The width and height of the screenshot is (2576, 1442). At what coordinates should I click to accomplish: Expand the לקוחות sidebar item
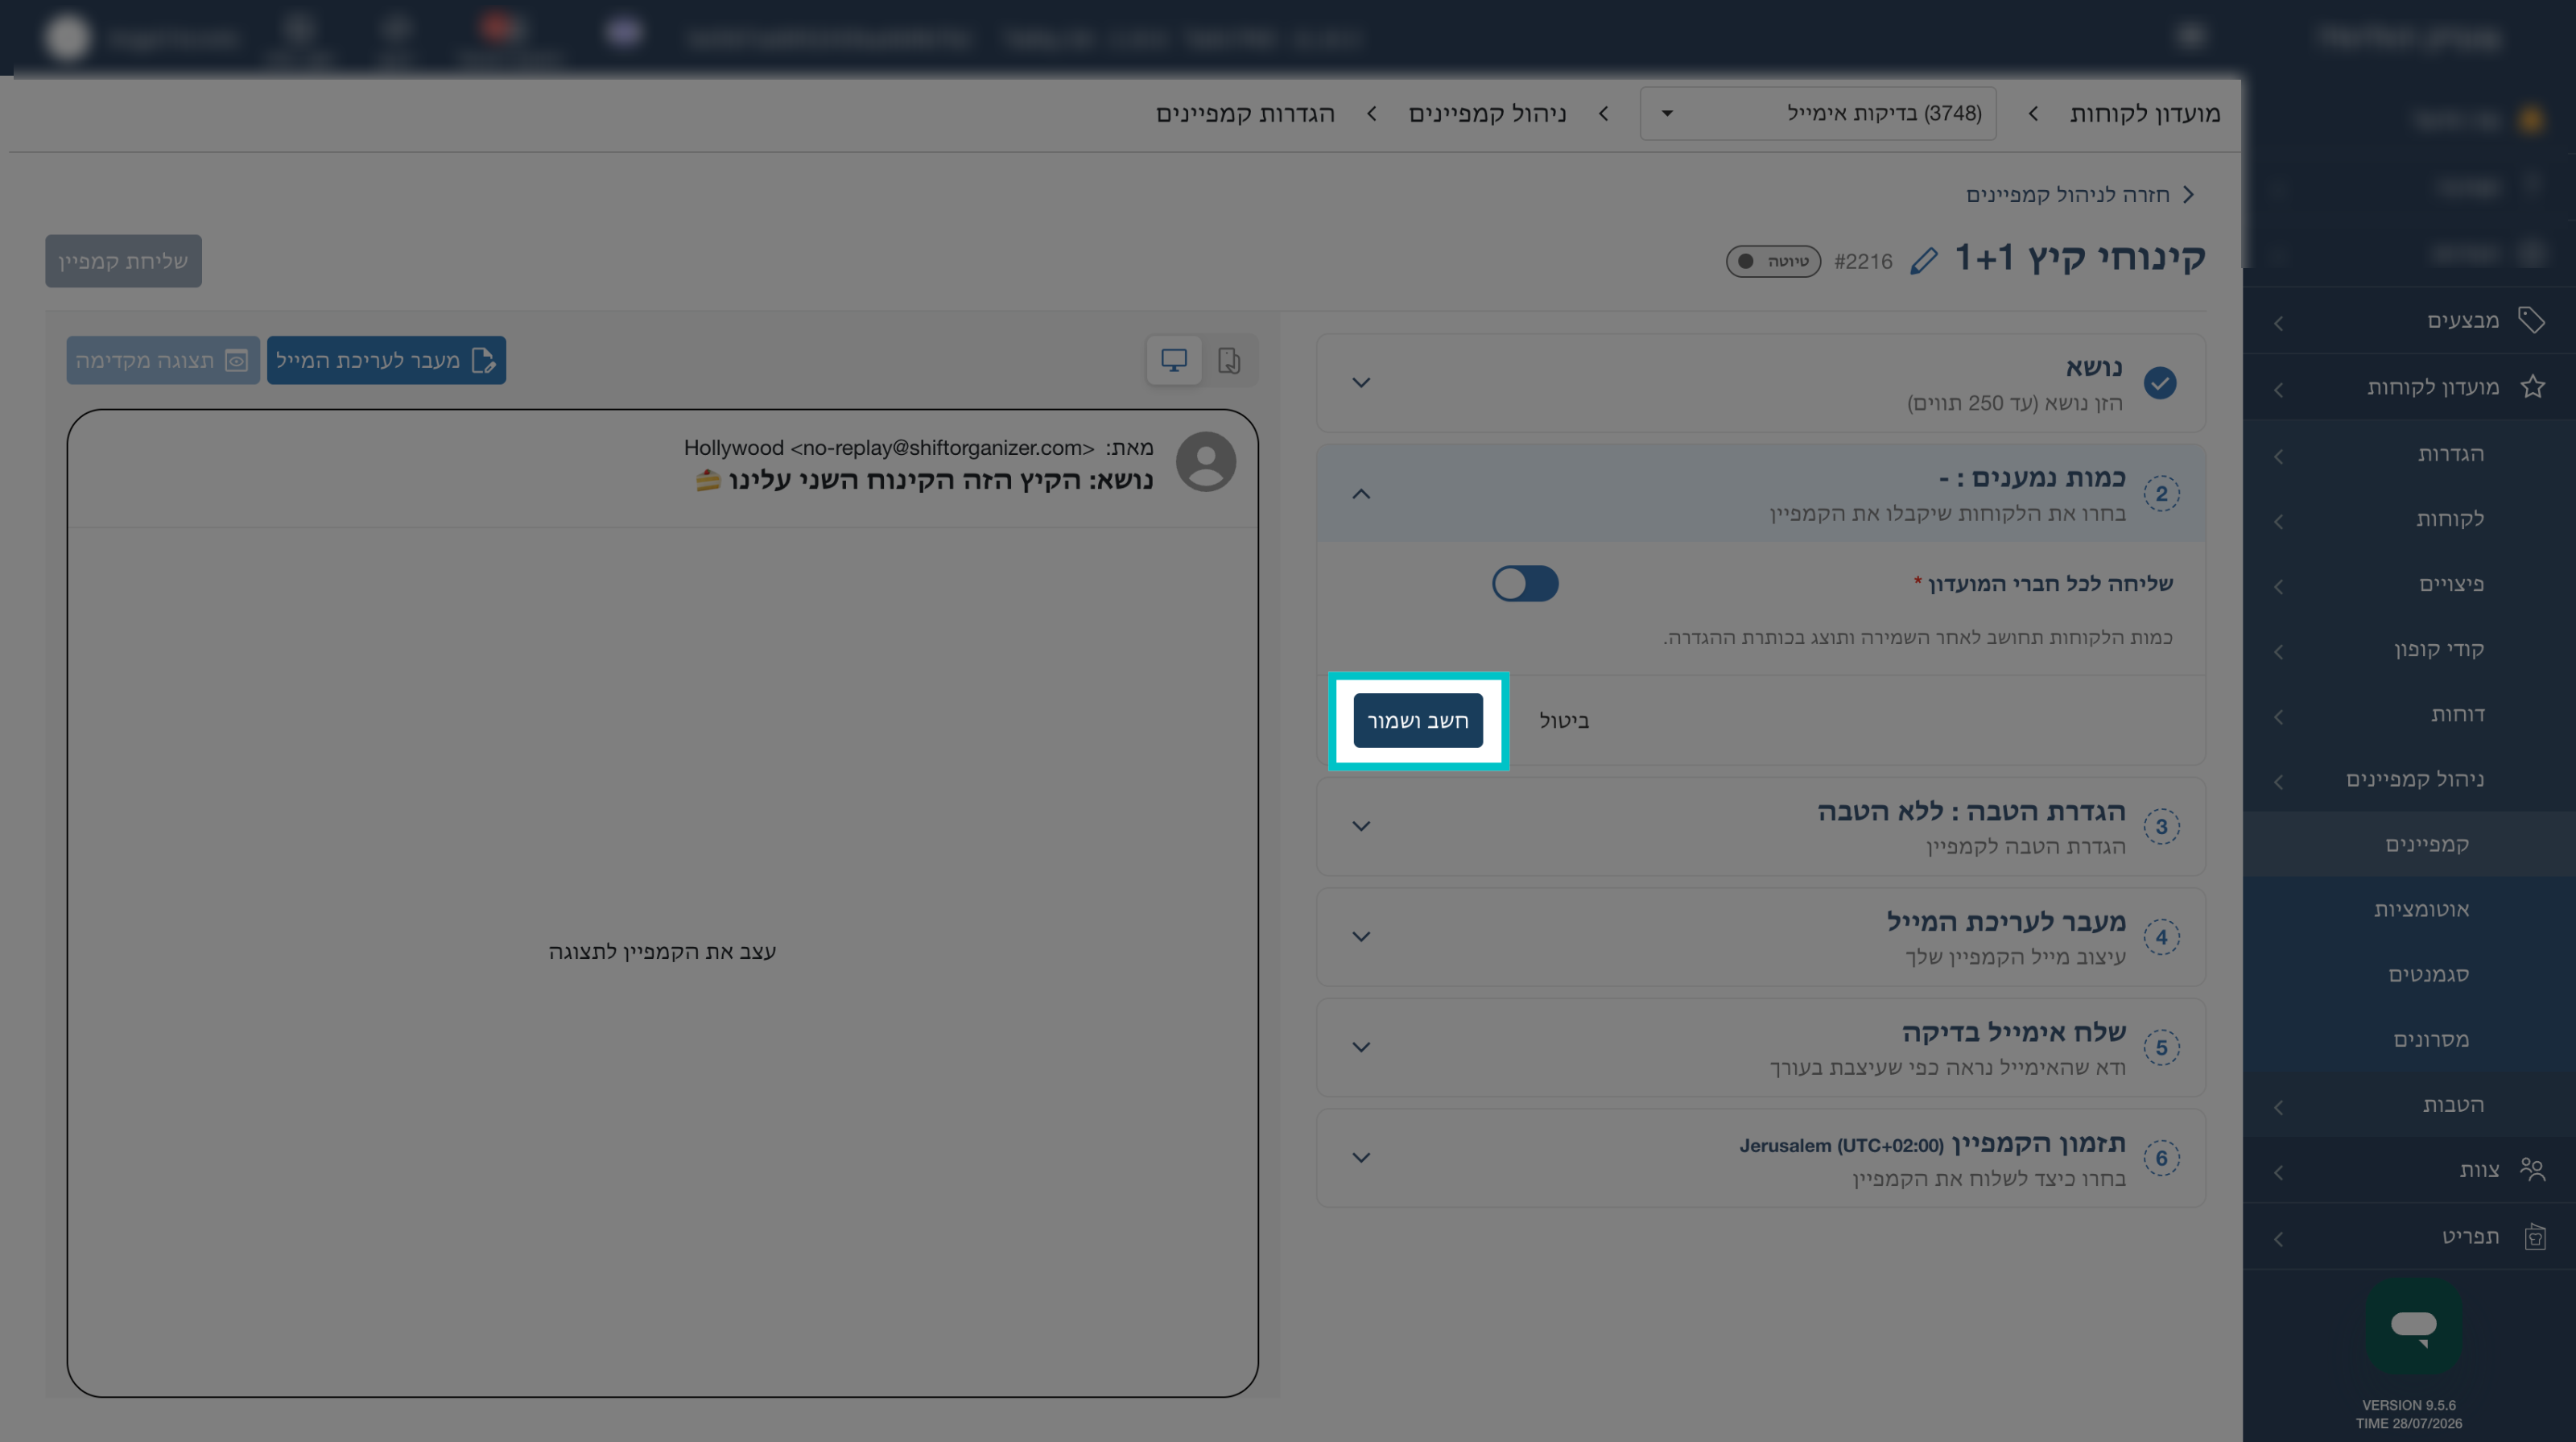coord(2410,519)
